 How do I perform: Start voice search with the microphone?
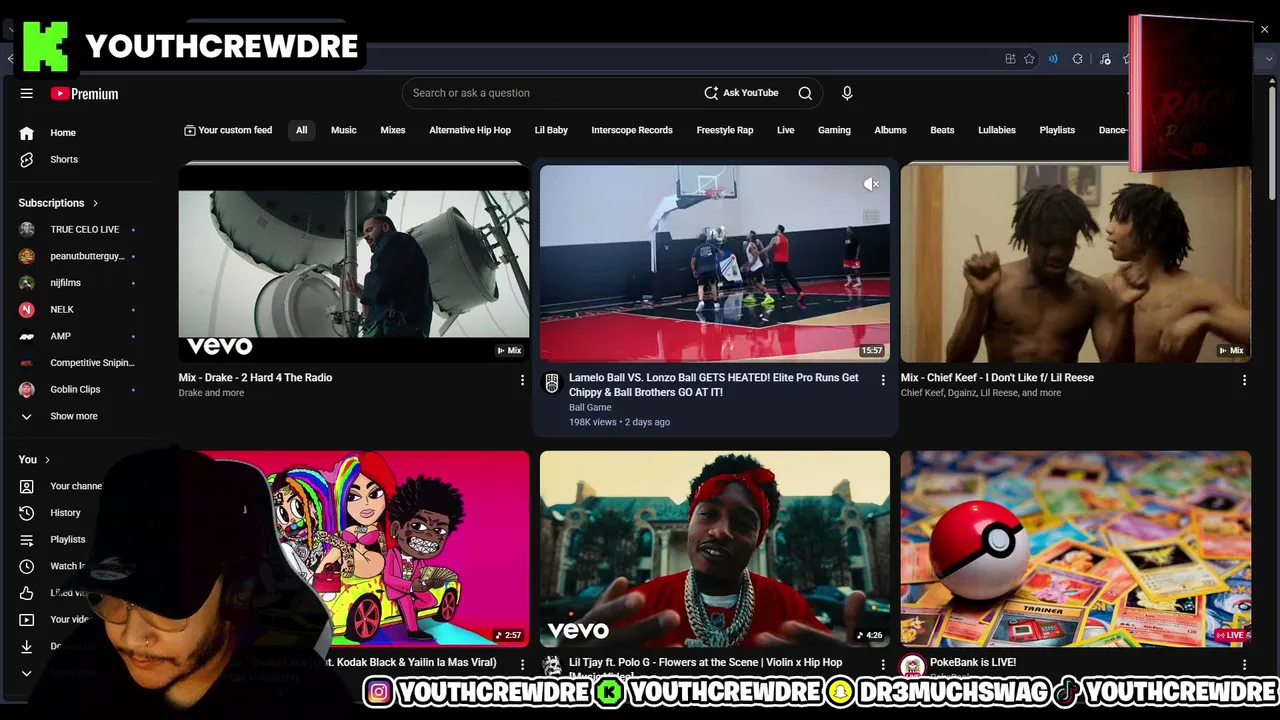[x=847, y=93]
